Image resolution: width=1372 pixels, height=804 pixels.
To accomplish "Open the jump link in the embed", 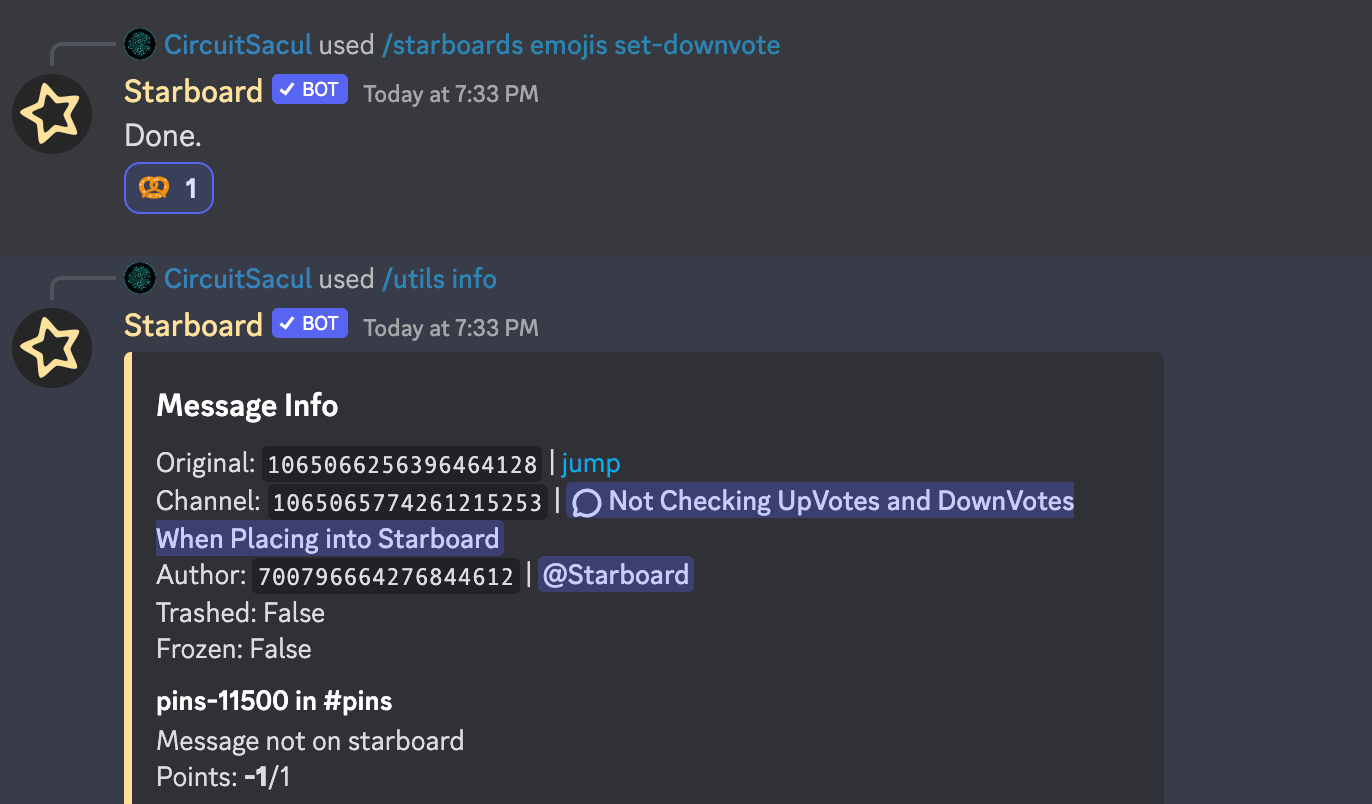I will tap(591, 464).
